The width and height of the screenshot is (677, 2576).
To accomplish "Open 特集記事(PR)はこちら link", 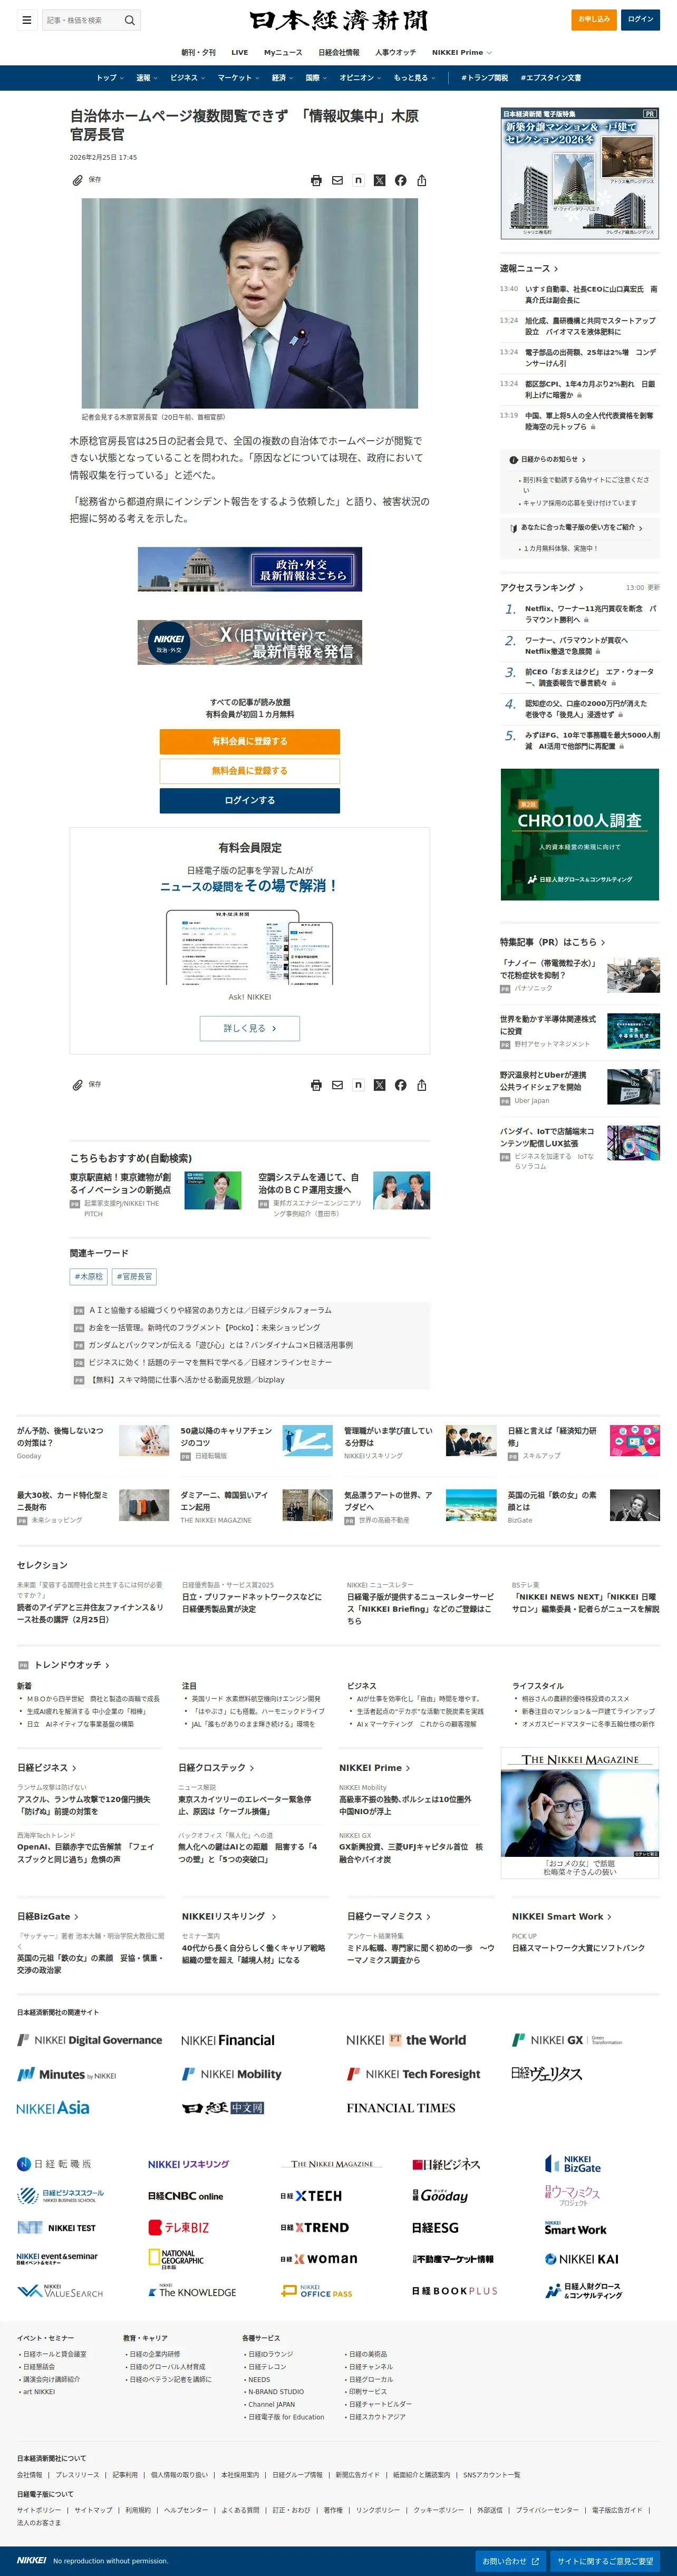I will pos(552,942).
